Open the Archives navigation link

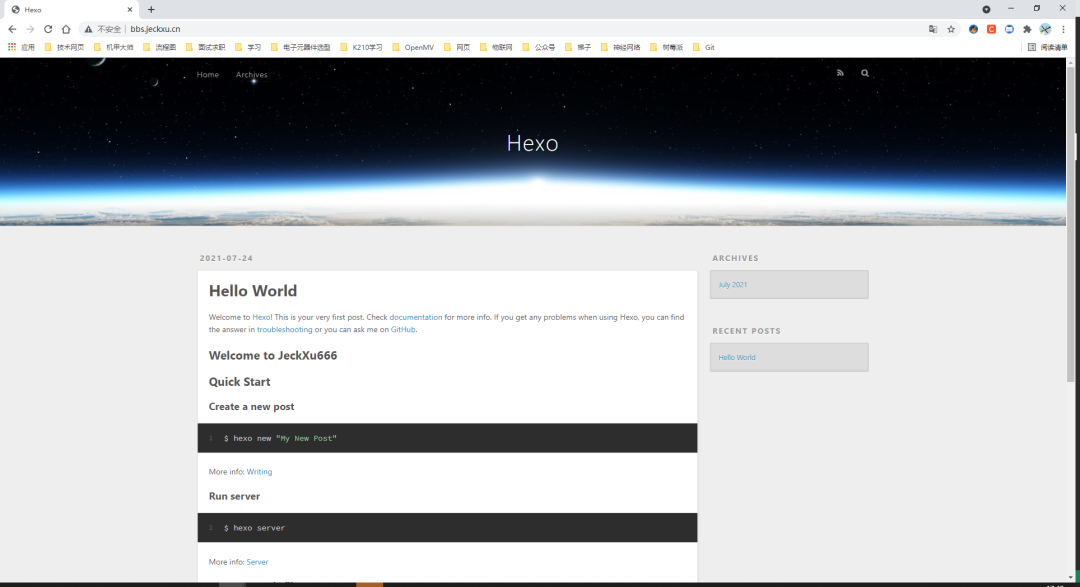[251, 74]
